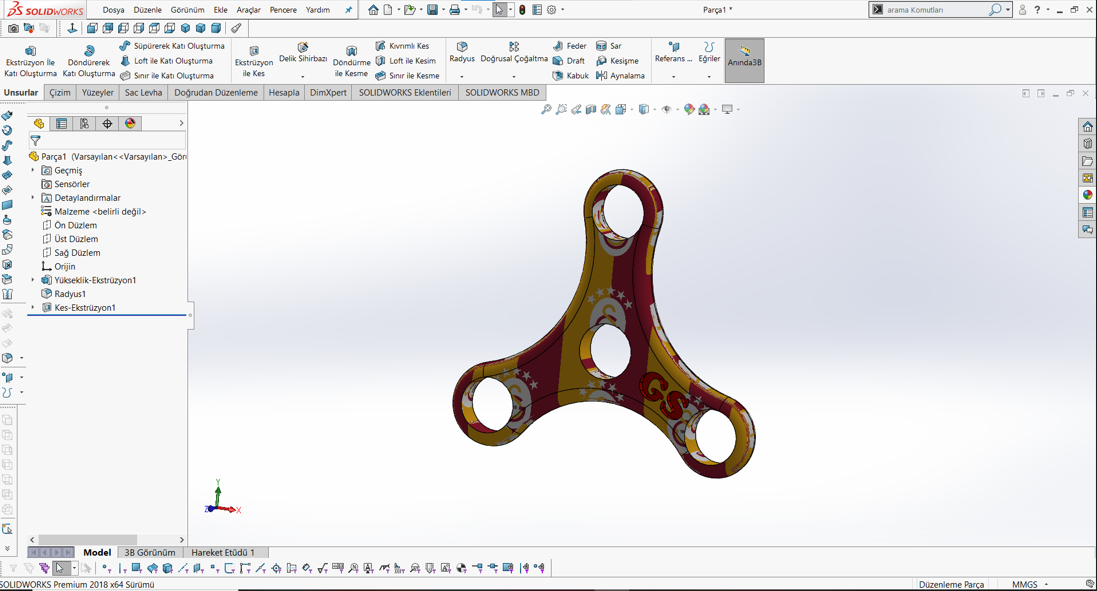Screen dimensions: 1097x591
Task: Switch to the Yüzeyler tab
Action: click(x=97, y=92)
